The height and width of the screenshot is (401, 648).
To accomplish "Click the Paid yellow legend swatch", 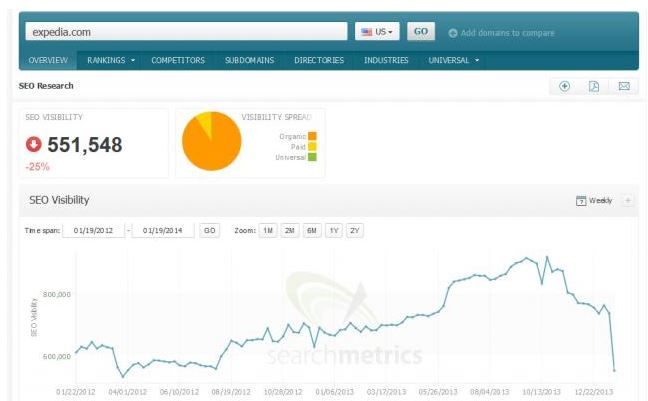I will 312,146.
